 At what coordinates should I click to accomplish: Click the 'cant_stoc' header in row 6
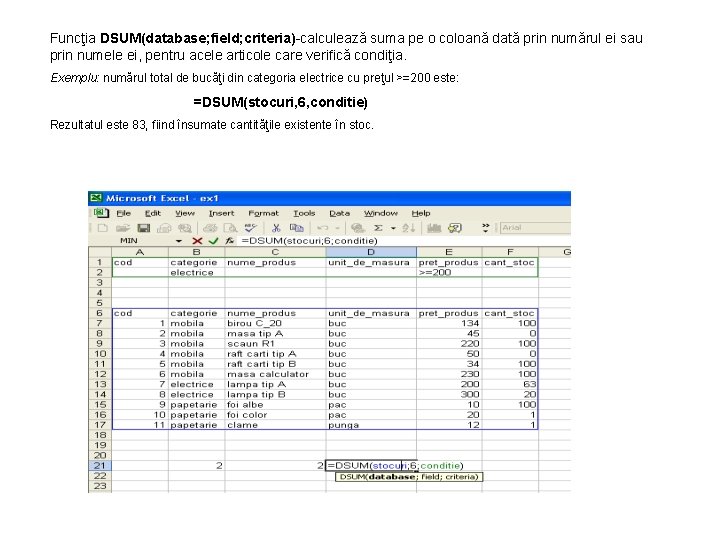pos(510,313)
